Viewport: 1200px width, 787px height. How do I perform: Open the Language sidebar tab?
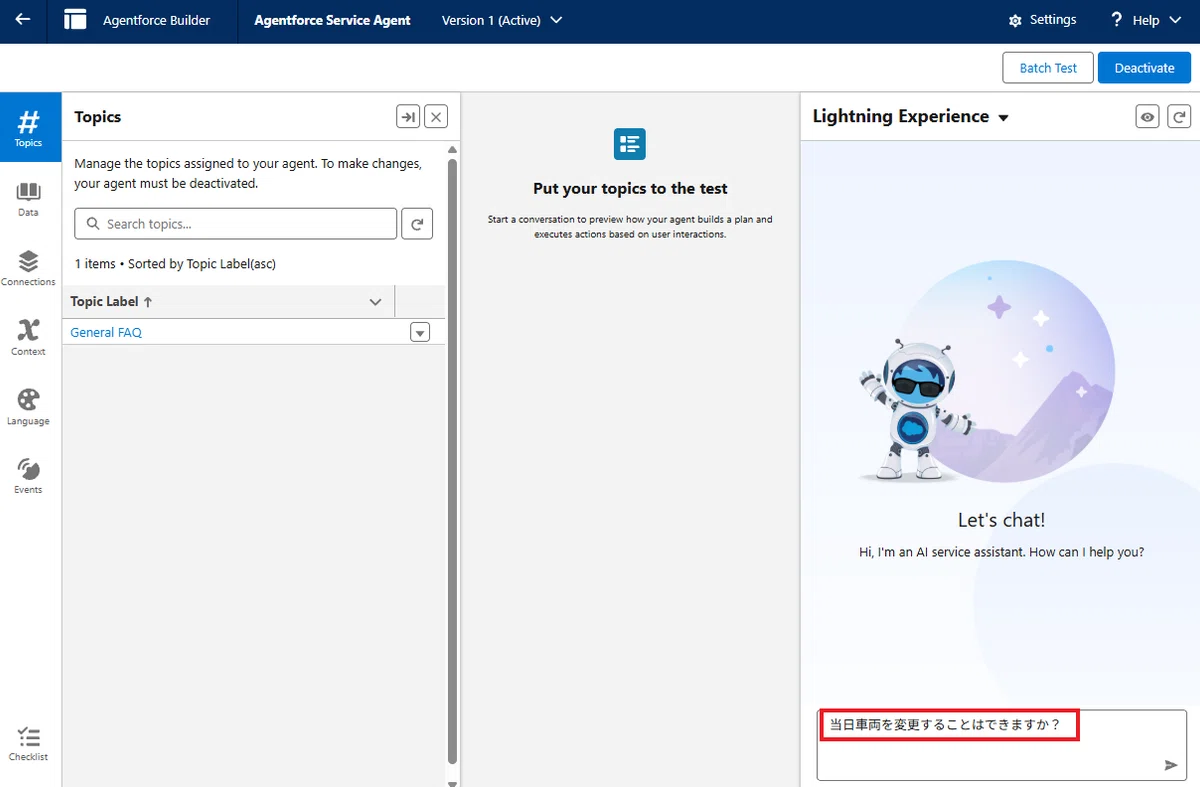click(28, 407)
